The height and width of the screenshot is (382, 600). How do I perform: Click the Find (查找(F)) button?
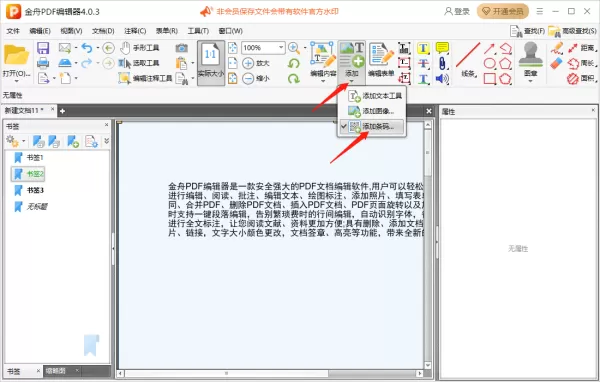[x=527, y=31]
